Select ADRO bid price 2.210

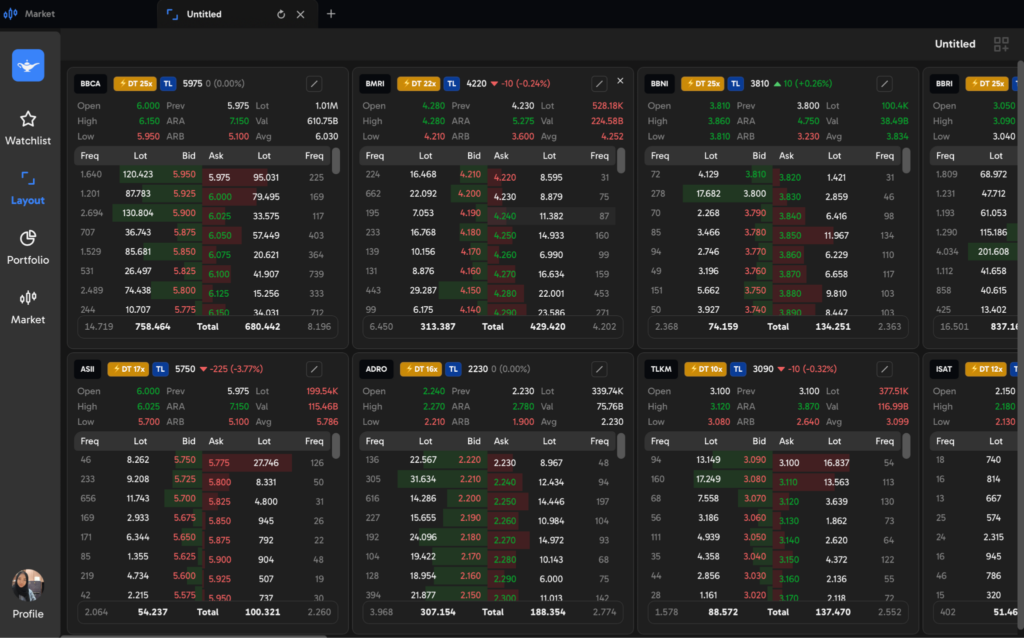[470, 479]
